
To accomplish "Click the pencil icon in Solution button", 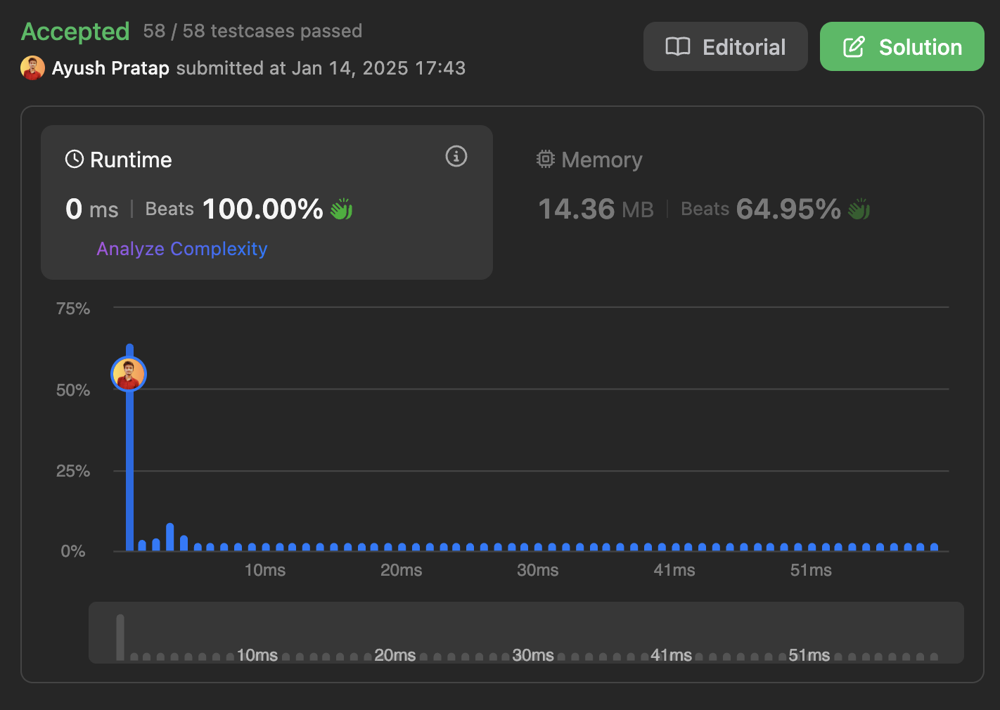I will click(x=853, y=46).
